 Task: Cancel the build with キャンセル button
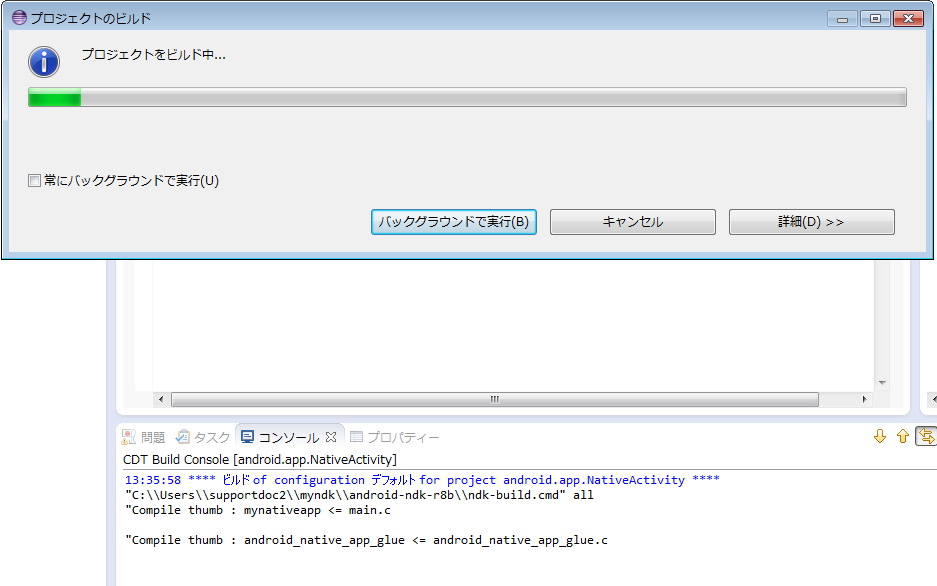coord(632,222)
